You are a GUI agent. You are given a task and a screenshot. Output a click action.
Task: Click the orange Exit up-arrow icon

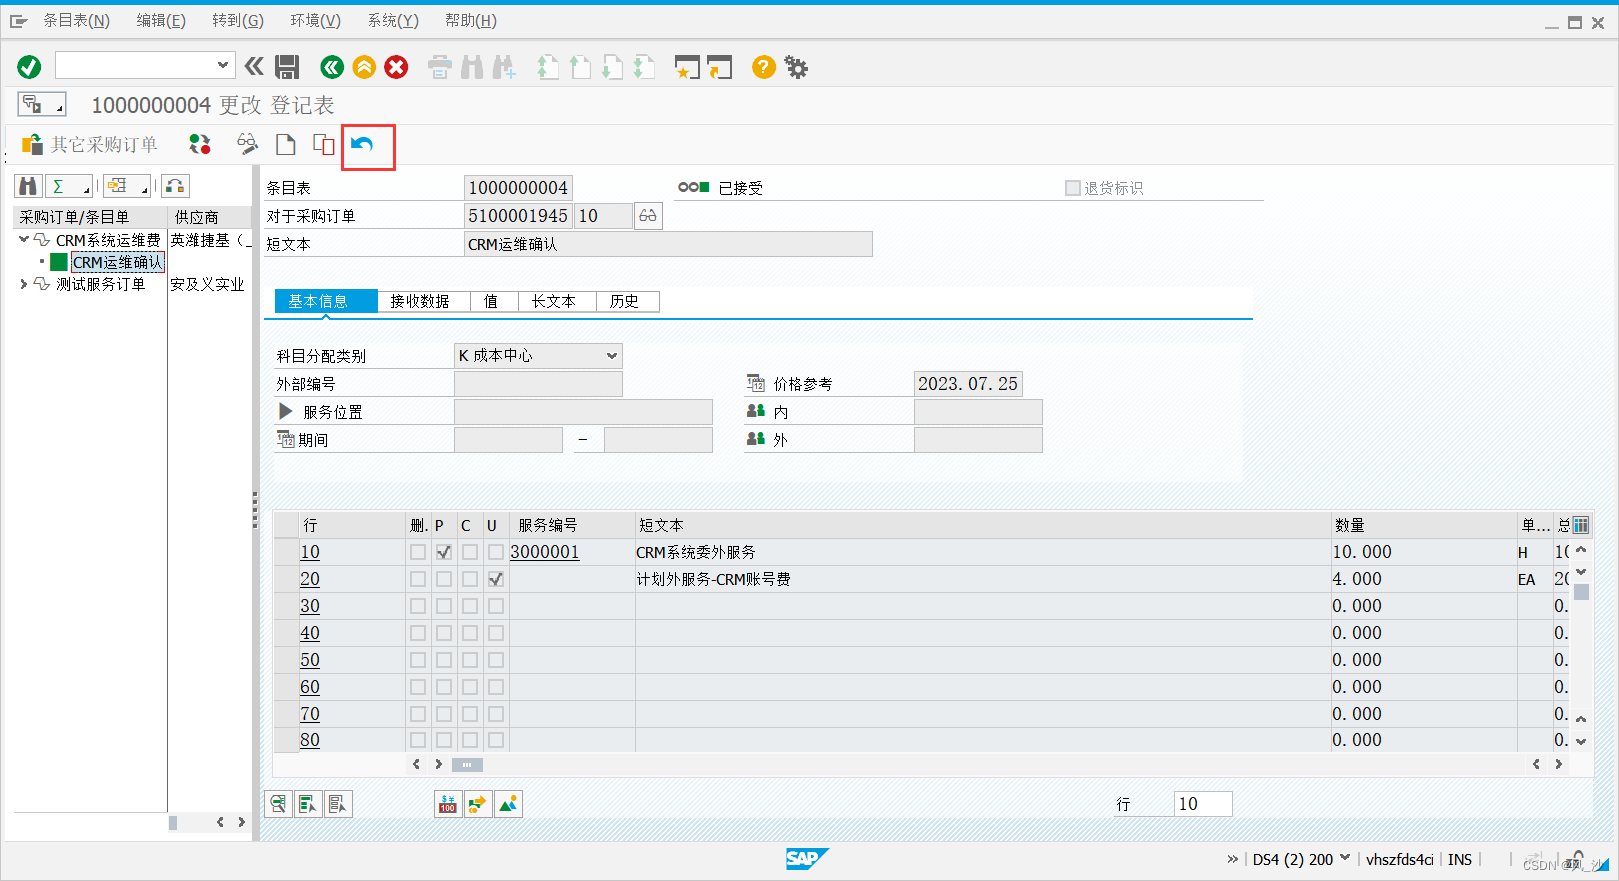365,67
